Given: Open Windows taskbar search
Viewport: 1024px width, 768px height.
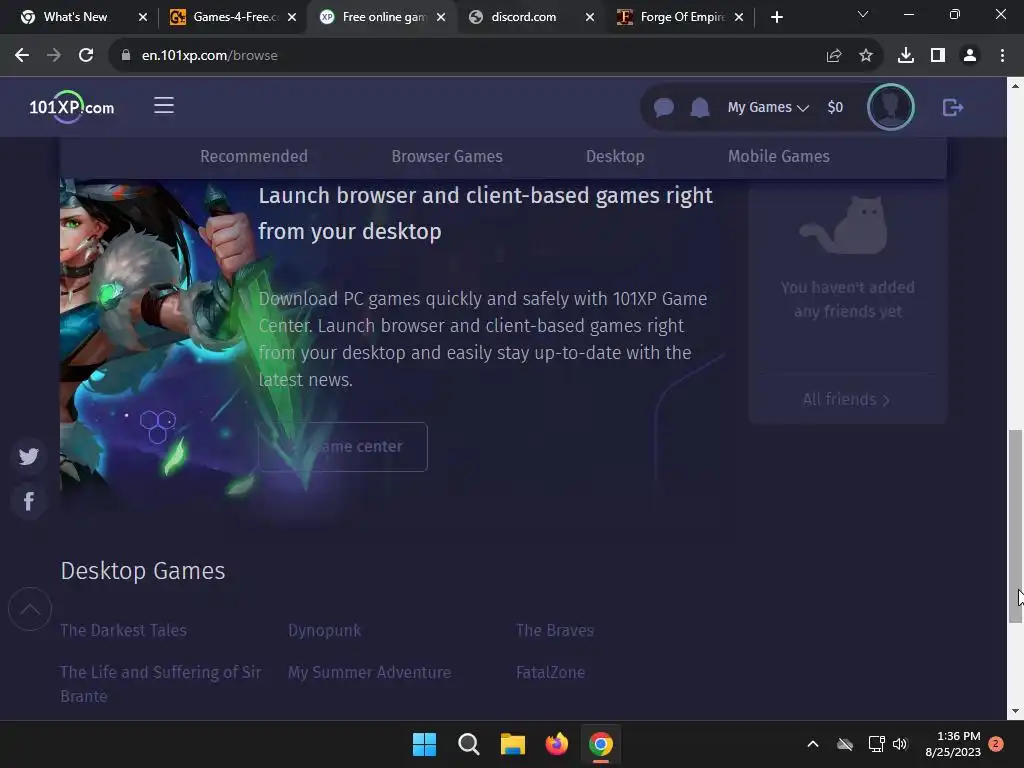Looking at the screenshot, I should click(468, 744).
